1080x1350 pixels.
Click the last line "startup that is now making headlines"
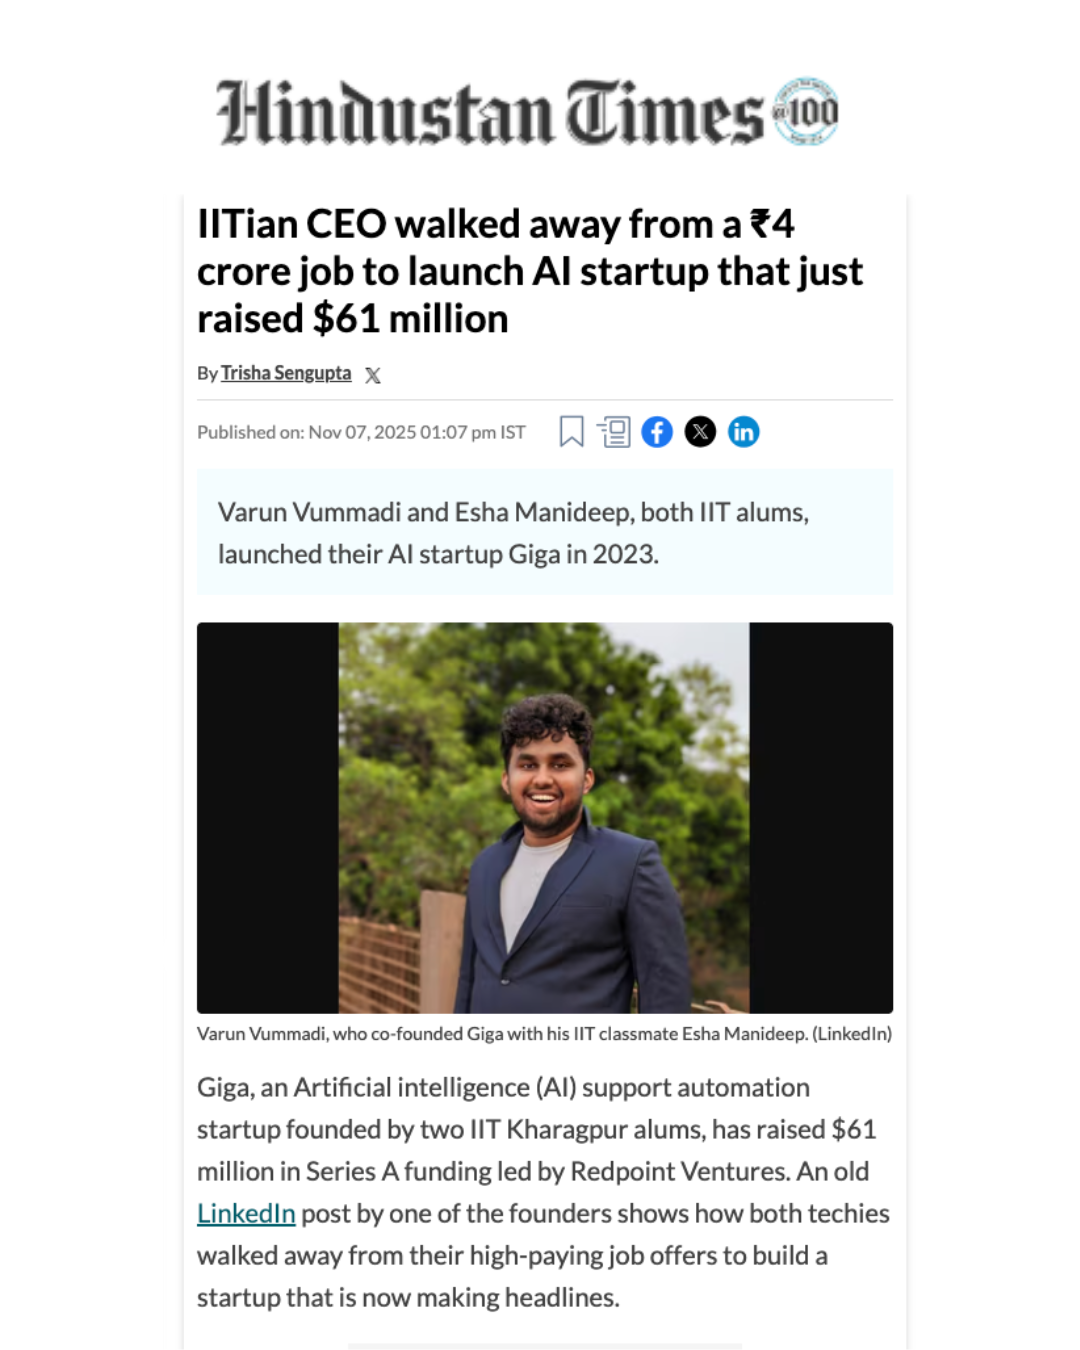pyautogui.click(x=408, y=1297)
